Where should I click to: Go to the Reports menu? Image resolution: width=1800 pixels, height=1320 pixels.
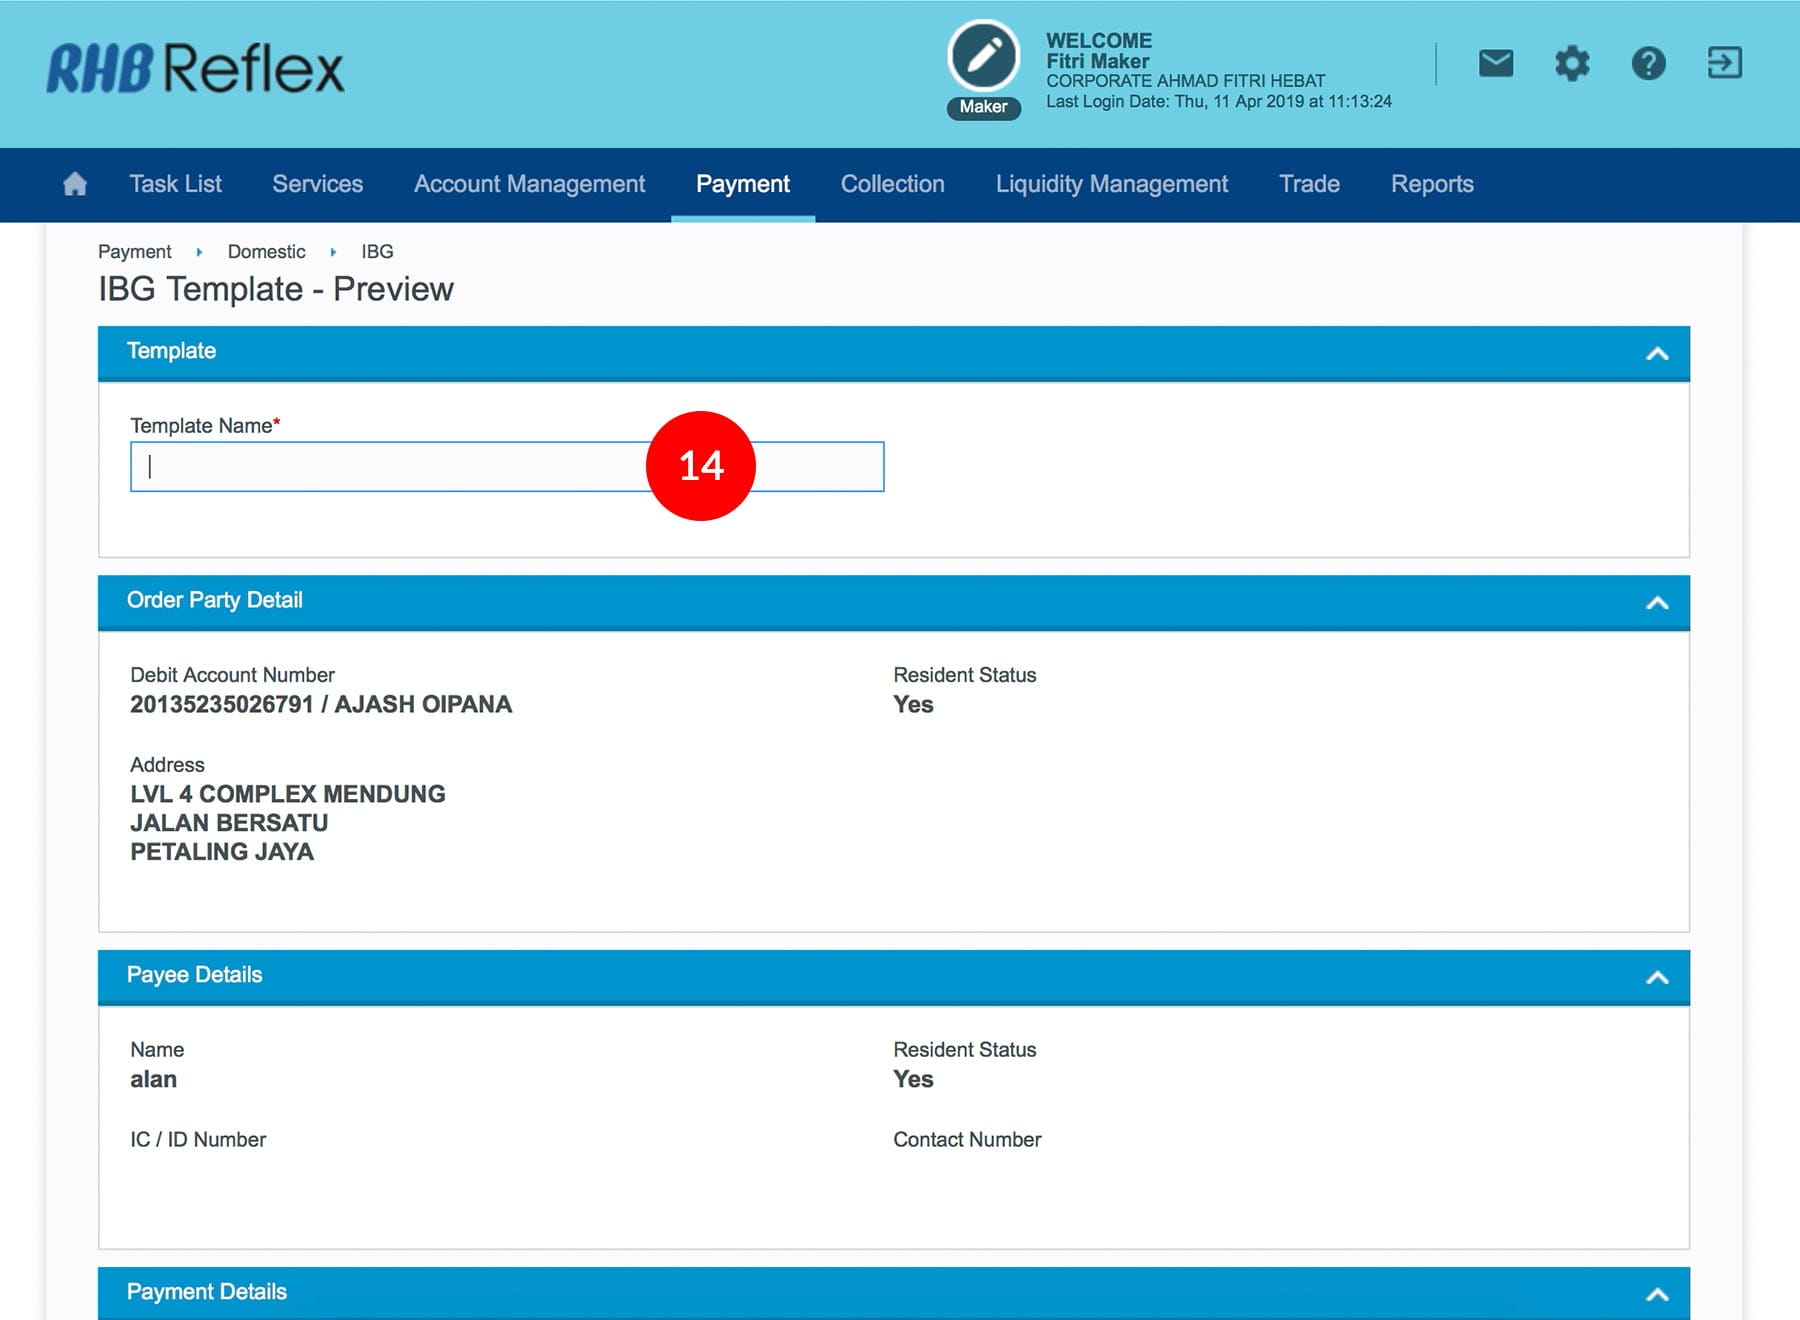1431,184
